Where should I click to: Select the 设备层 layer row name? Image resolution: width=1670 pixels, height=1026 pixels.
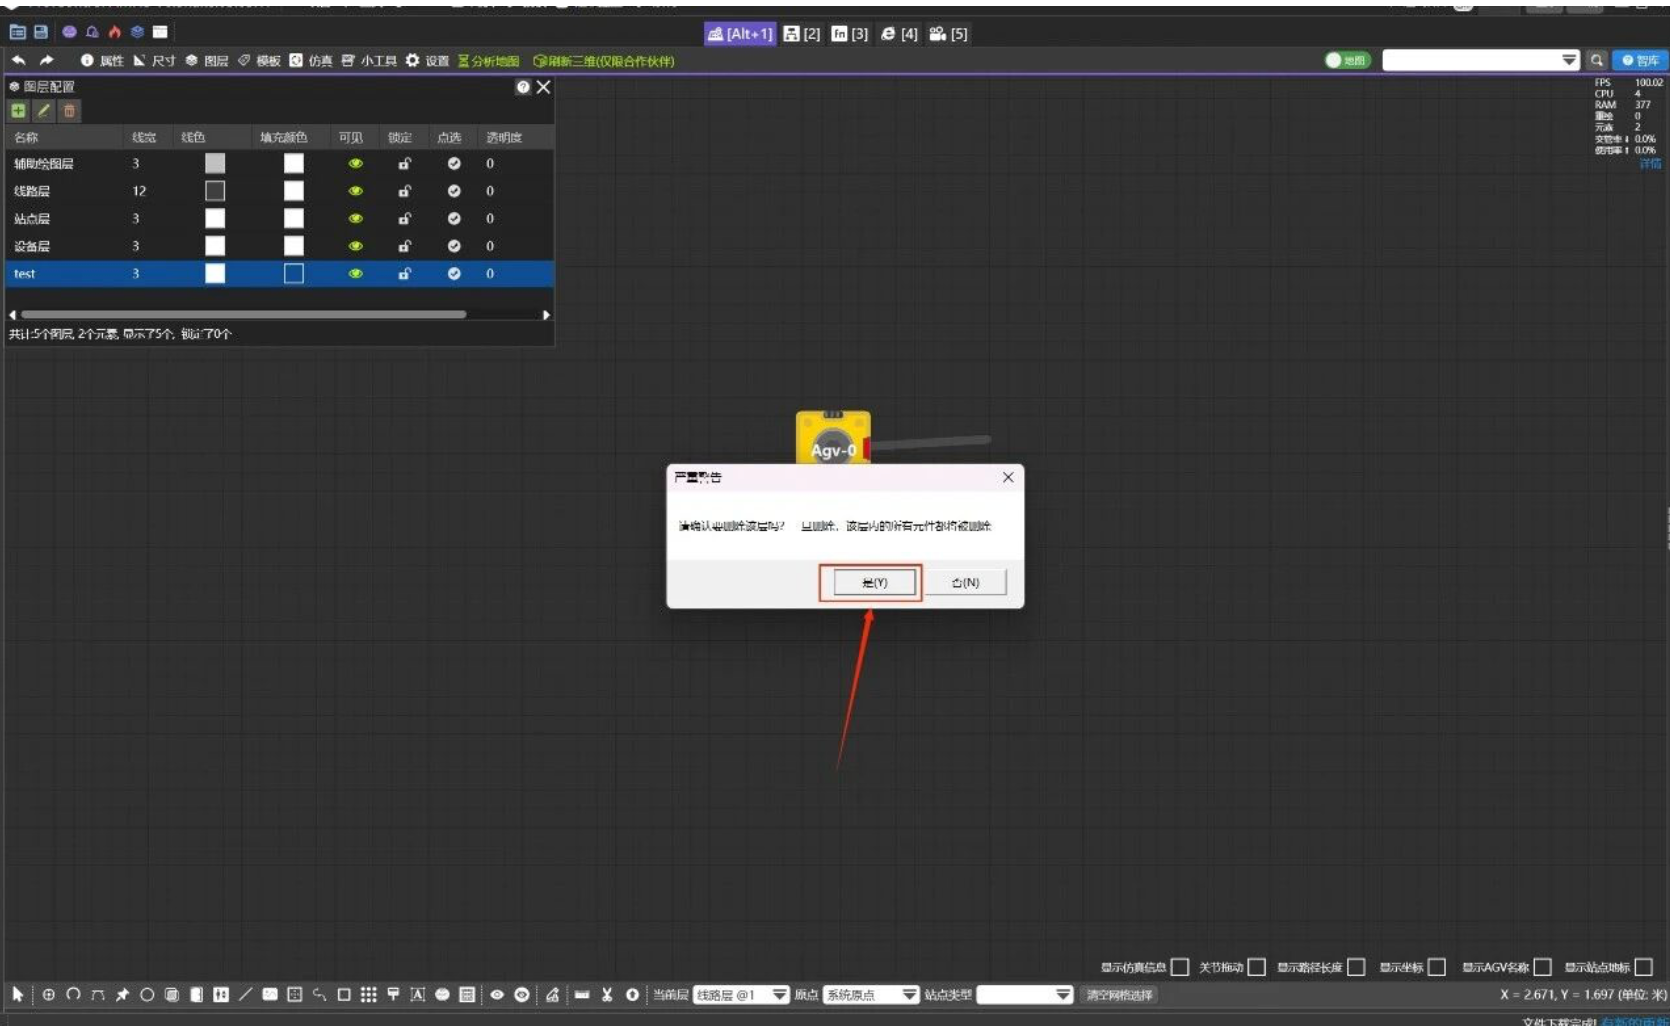pos(32,246)
